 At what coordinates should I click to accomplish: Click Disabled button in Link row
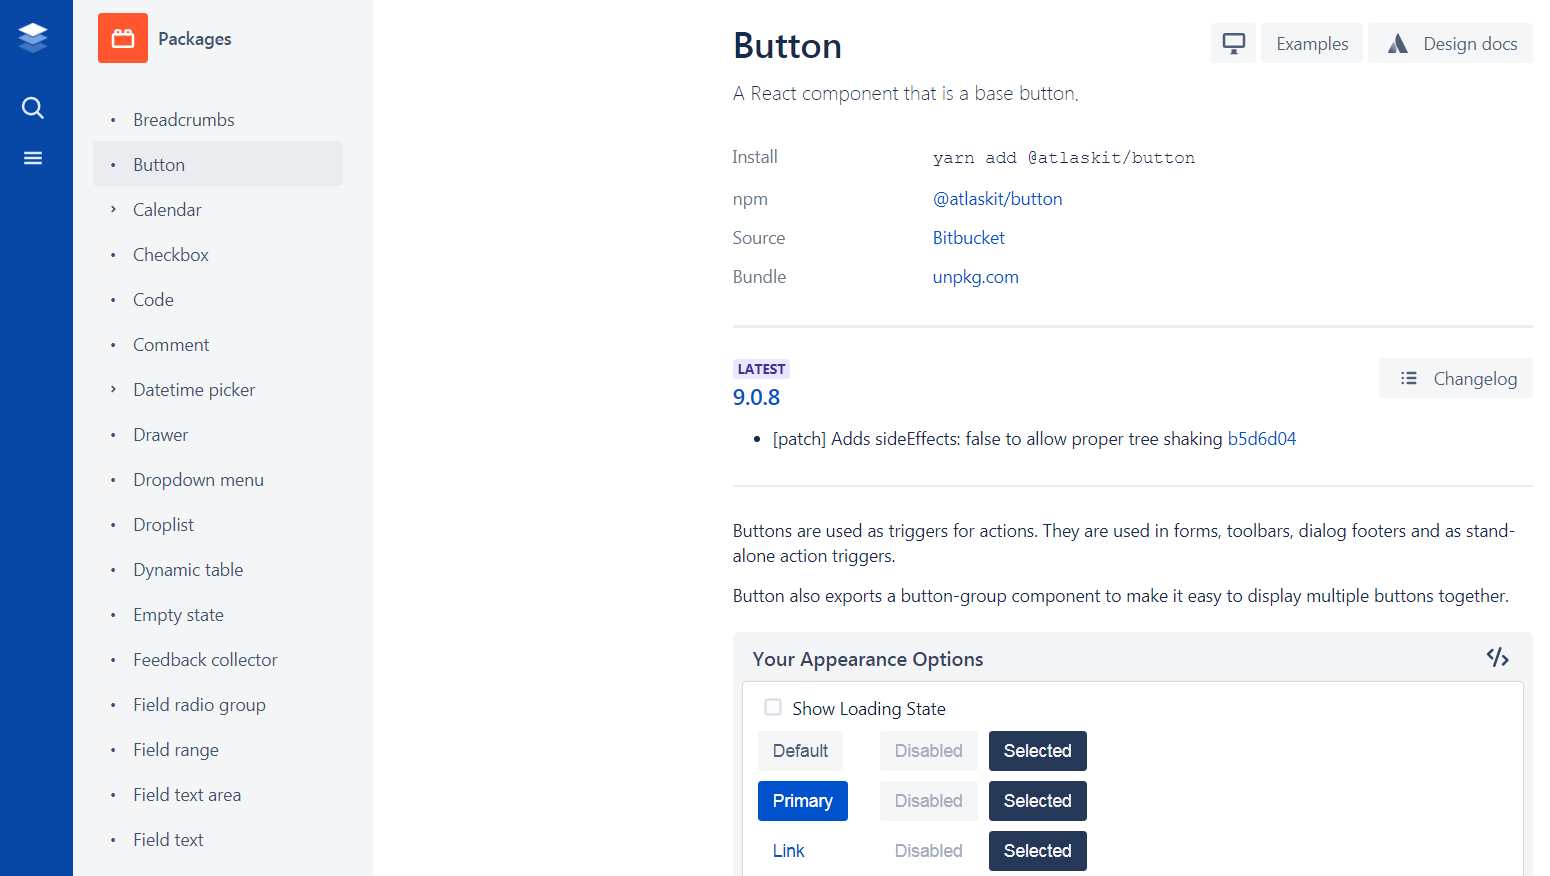[929, 851]
